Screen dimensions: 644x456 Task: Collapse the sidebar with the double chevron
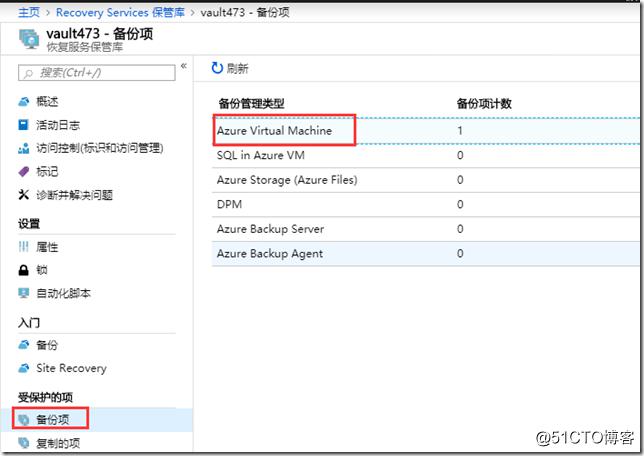[x=184, y=66]
